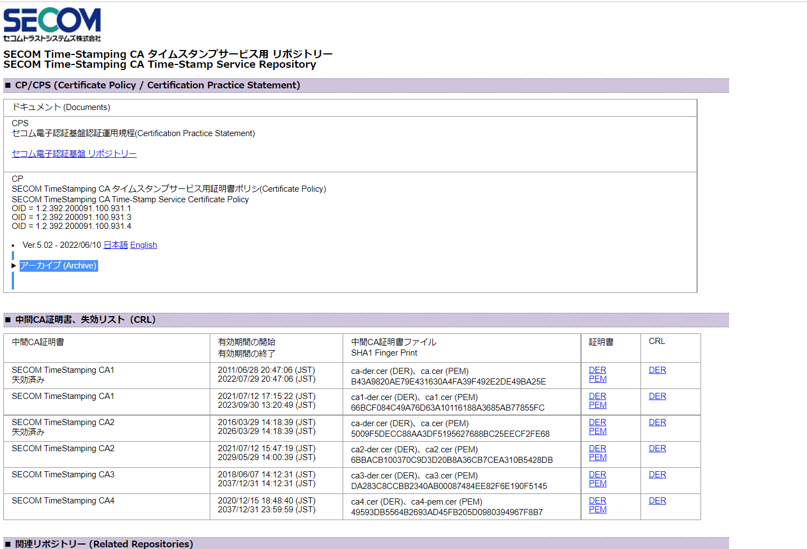Screen dimensions: 807x549
Task: Click the 2020/12/15 18:48:40 (JST) validity start
Action: (266, 501)
